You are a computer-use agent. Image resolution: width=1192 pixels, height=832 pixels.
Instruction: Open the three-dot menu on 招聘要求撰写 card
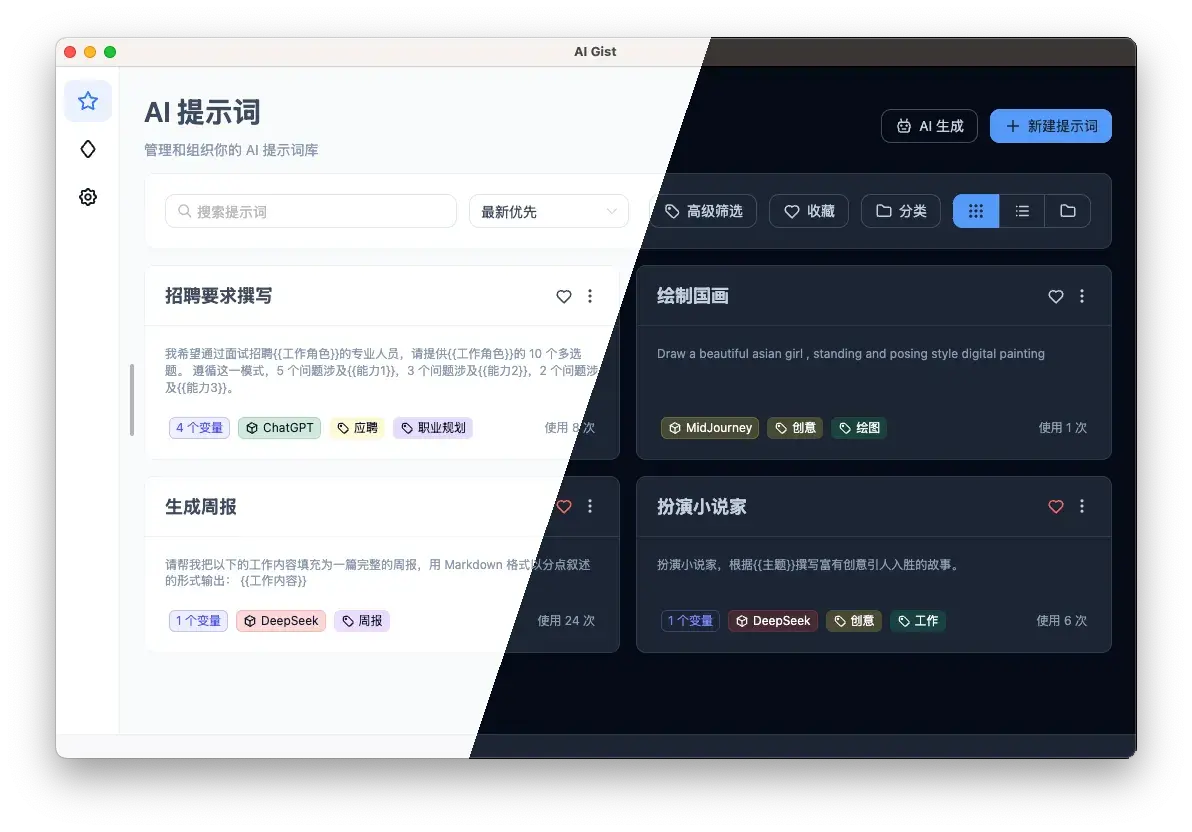tap(590, 296)
